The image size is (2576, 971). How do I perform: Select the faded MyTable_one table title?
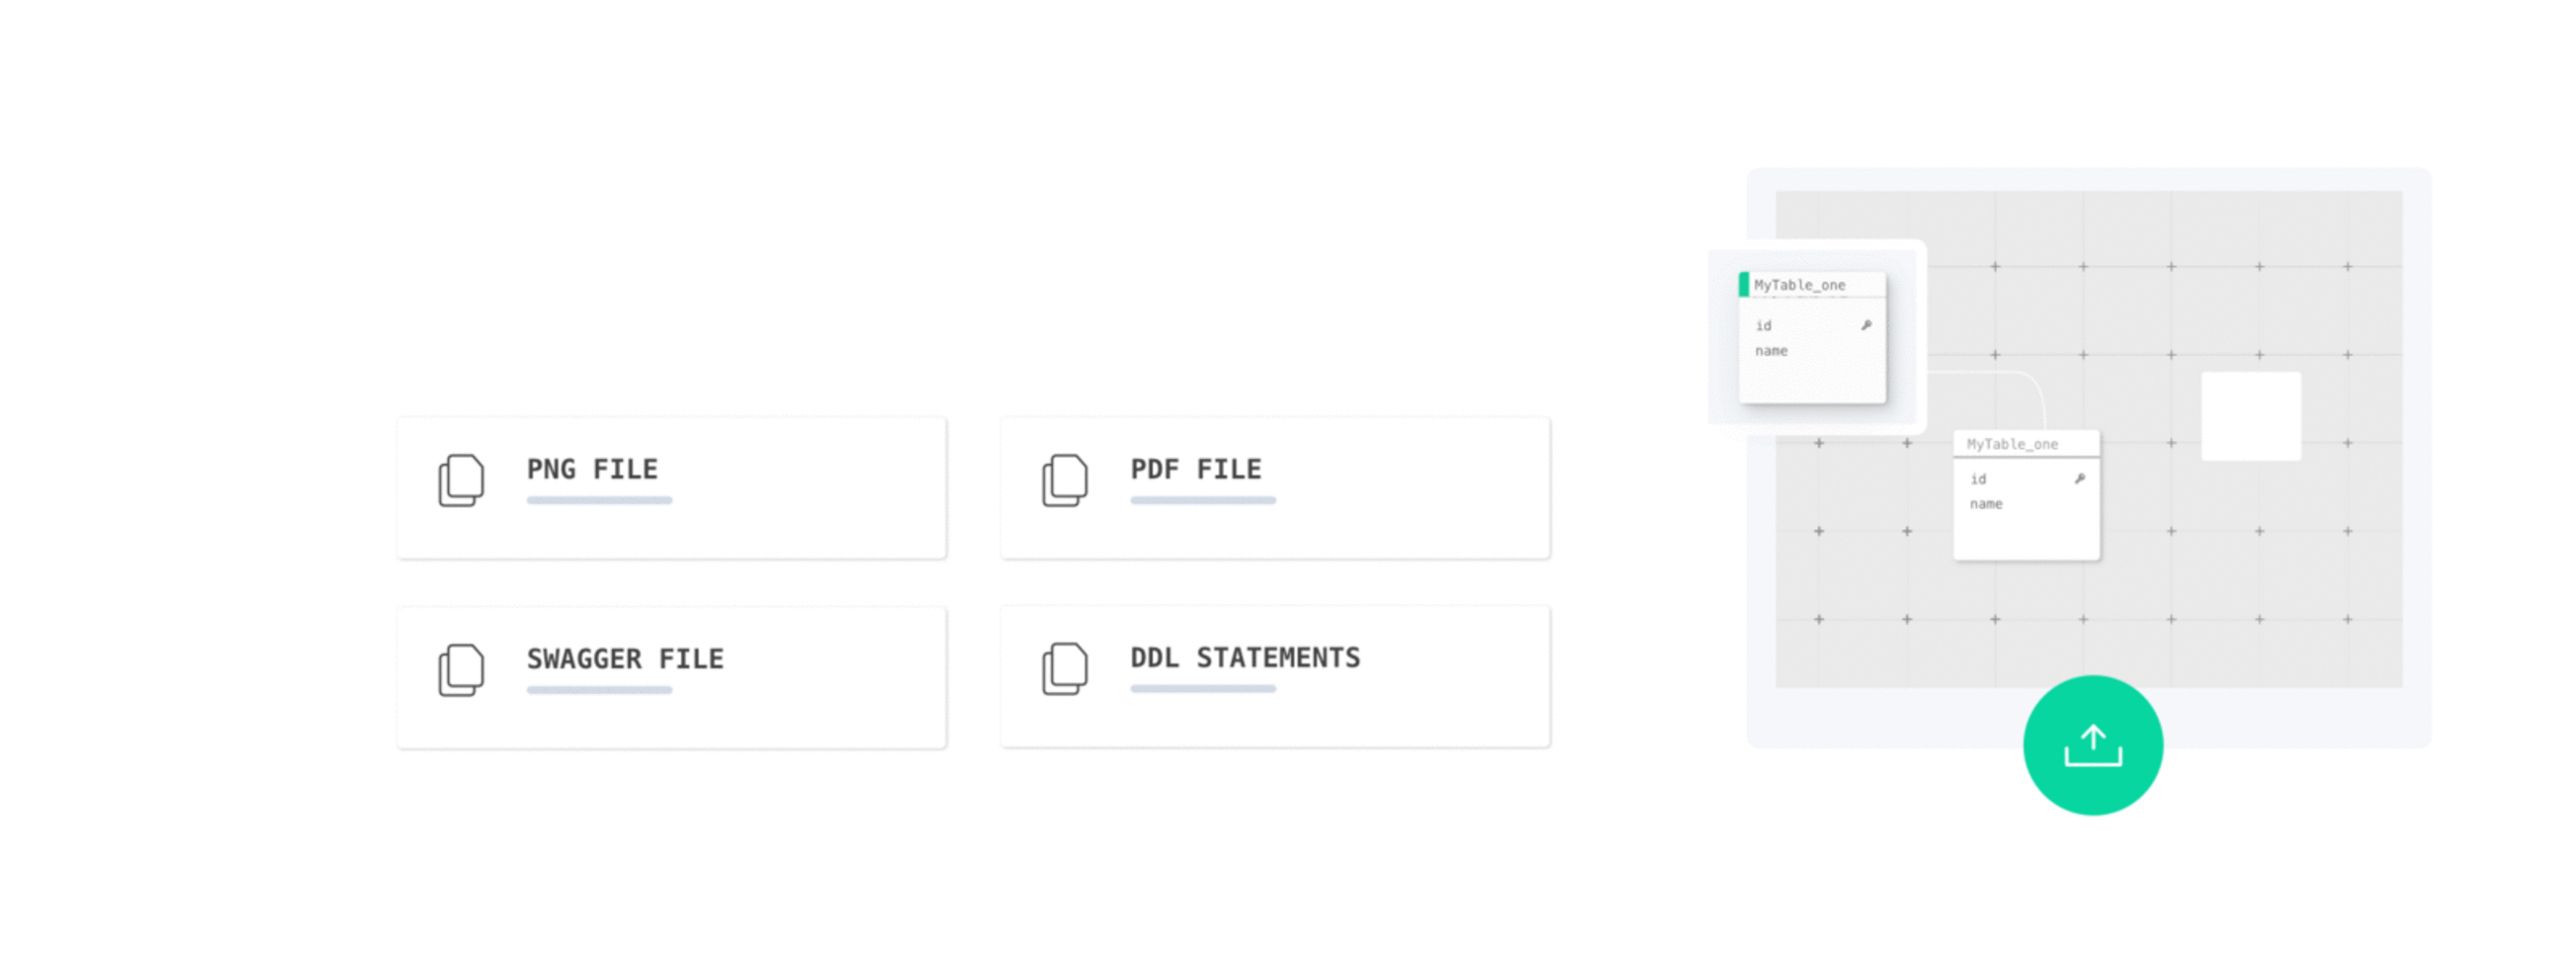point(2012,444)
